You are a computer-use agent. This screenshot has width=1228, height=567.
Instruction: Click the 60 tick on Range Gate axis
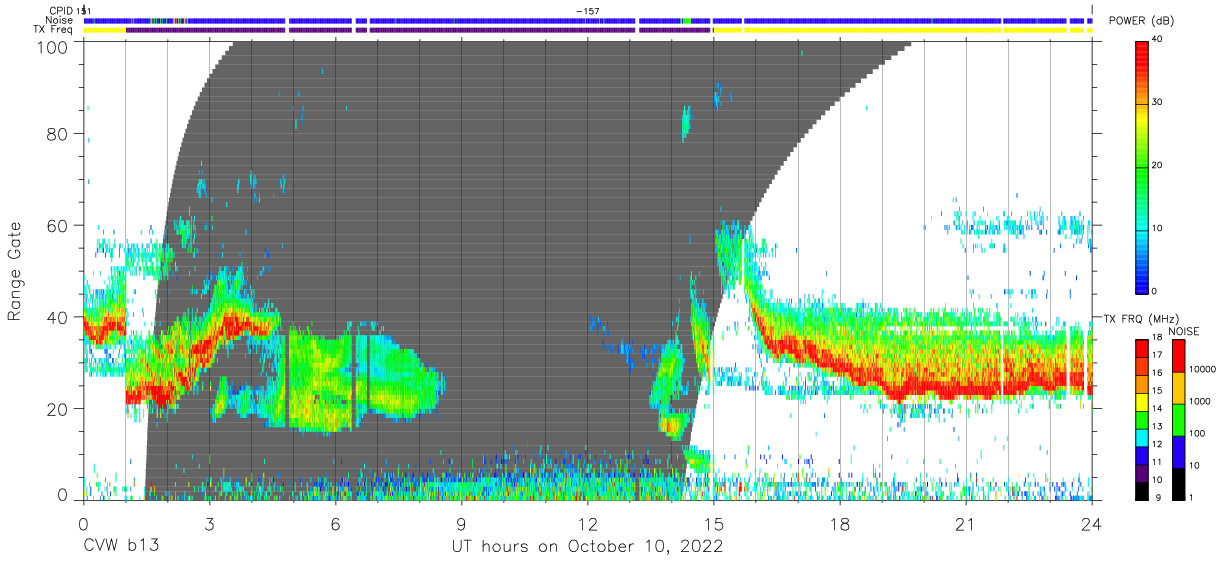[x=58, y=226]
